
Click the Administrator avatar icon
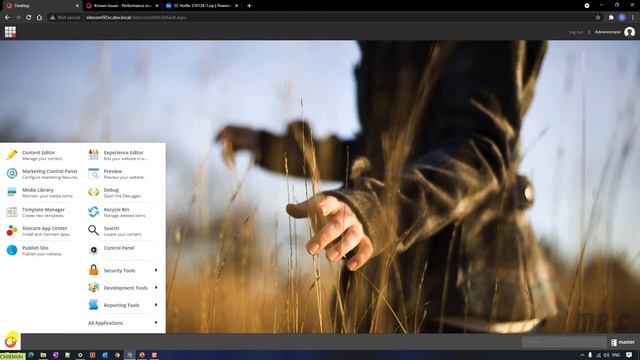point(629,32)
